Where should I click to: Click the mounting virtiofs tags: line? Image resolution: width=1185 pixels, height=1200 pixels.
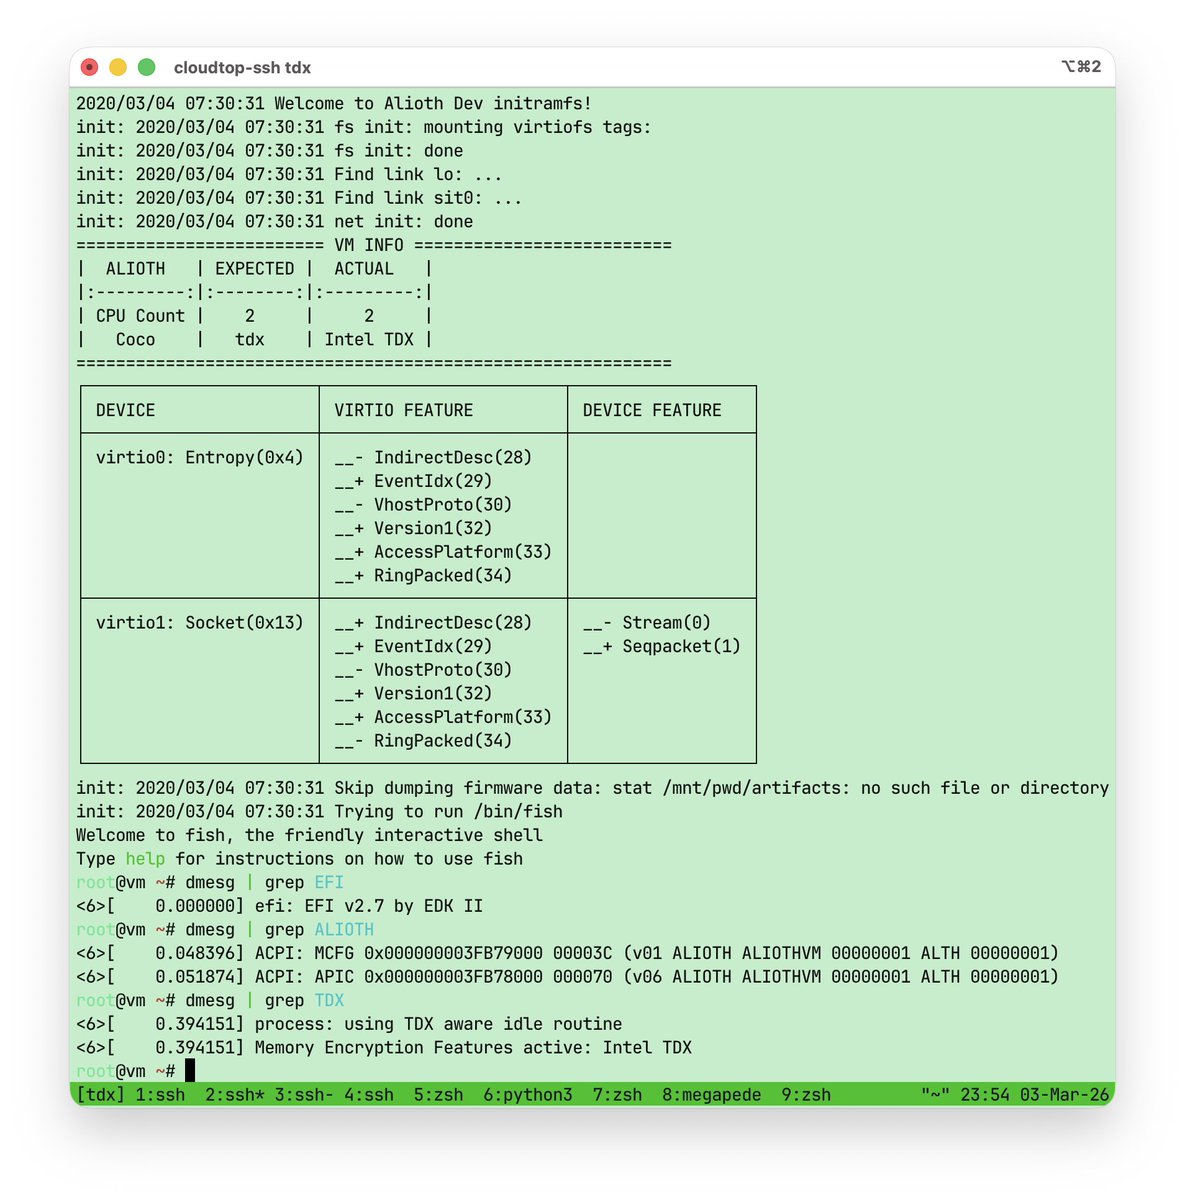pyautogui.click(x=364, y=127)
